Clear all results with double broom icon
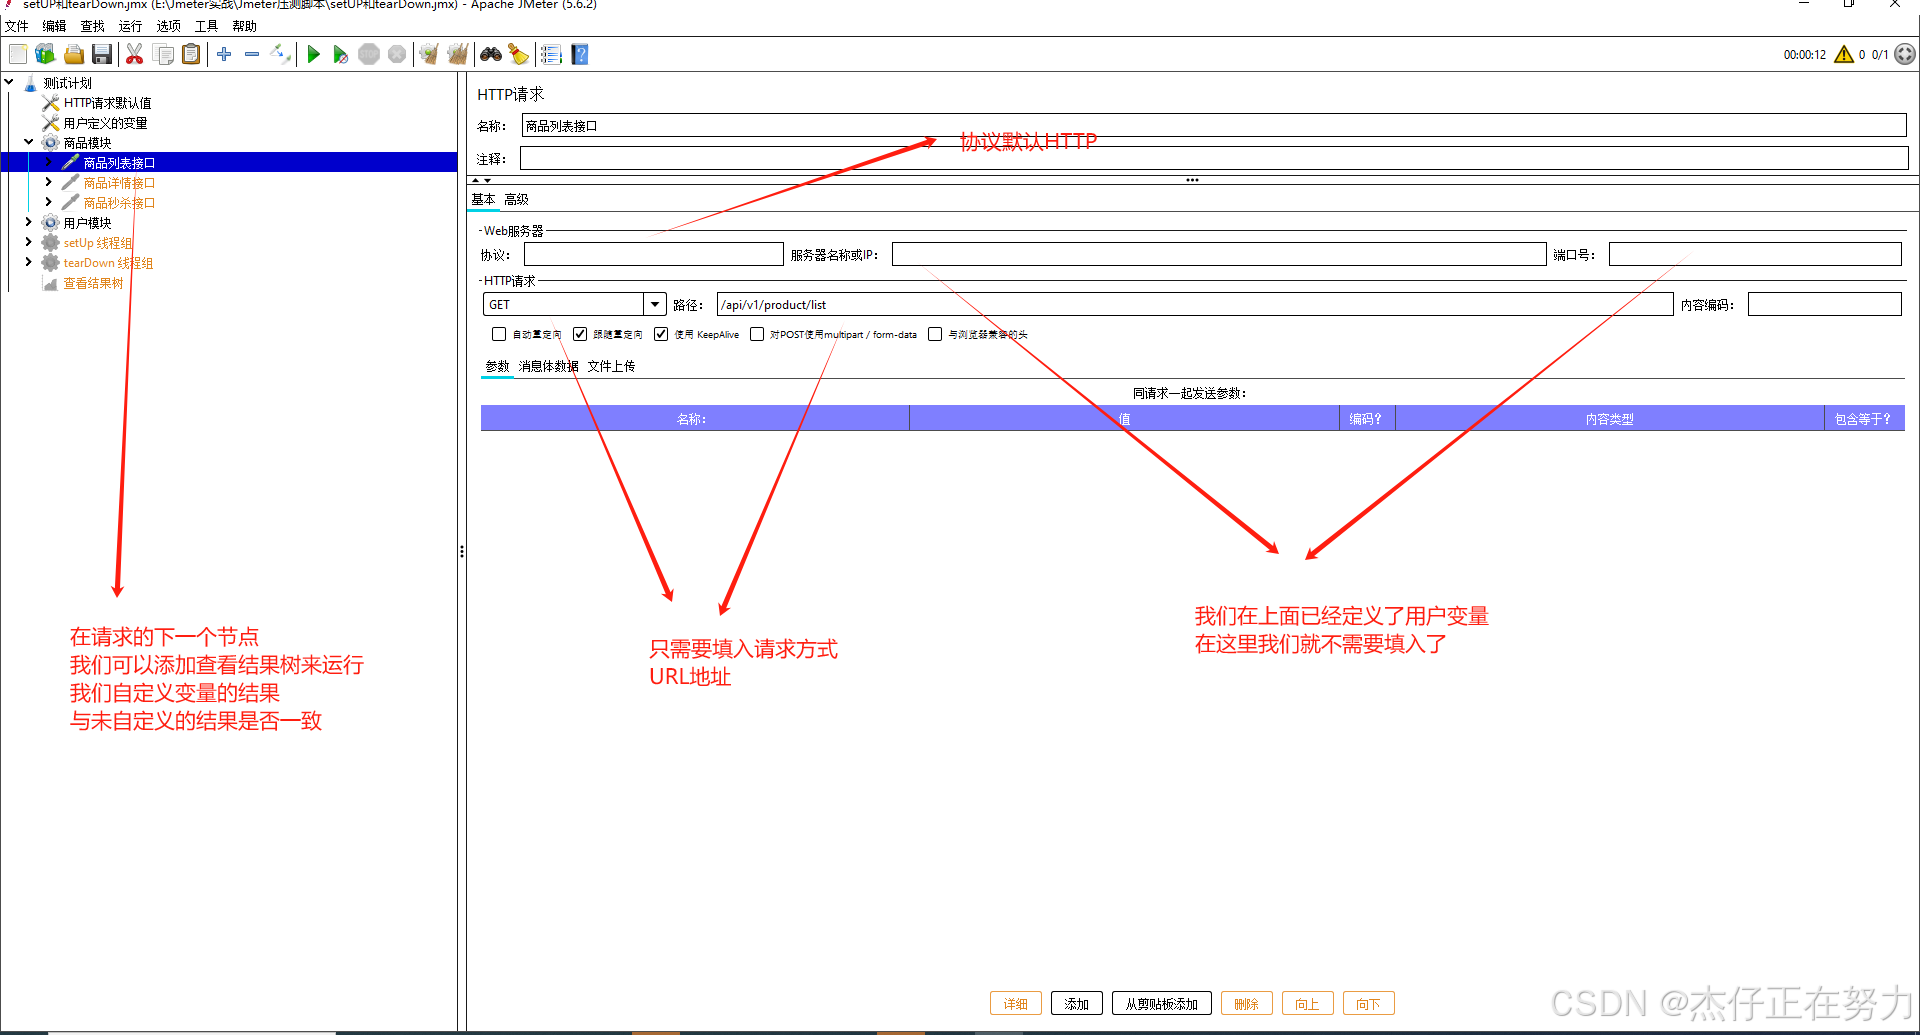The width and height of the screenshot is (1920, 1035). click(458, 54)
